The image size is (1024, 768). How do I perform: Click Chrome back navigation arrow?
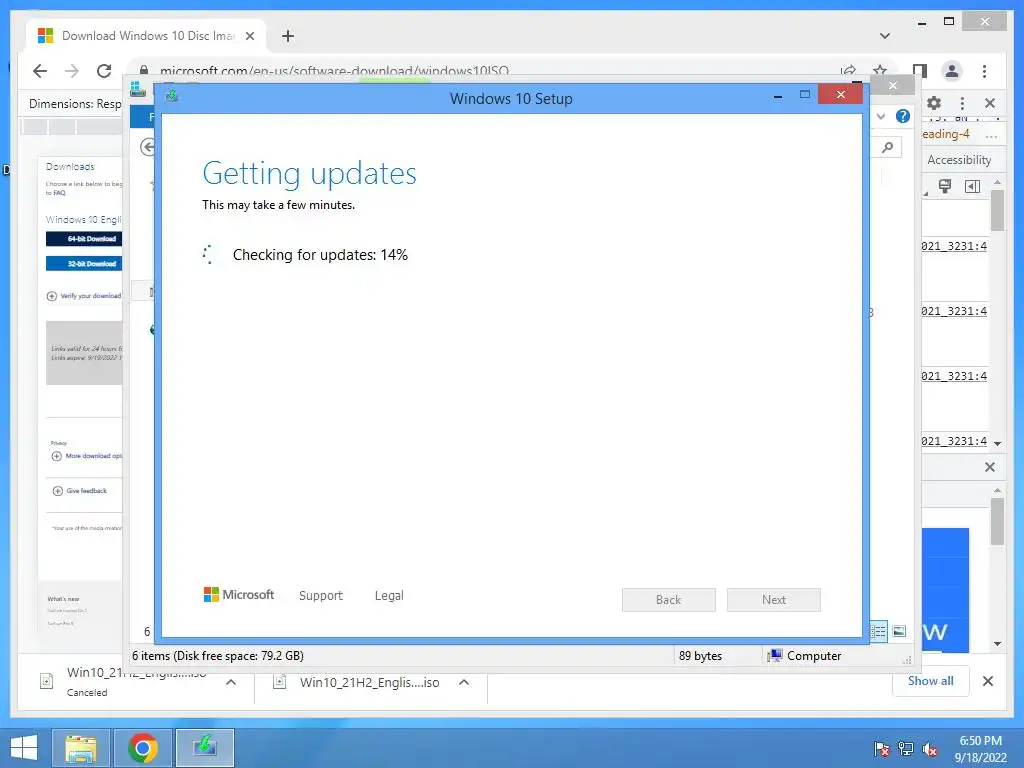coord(40,71)
